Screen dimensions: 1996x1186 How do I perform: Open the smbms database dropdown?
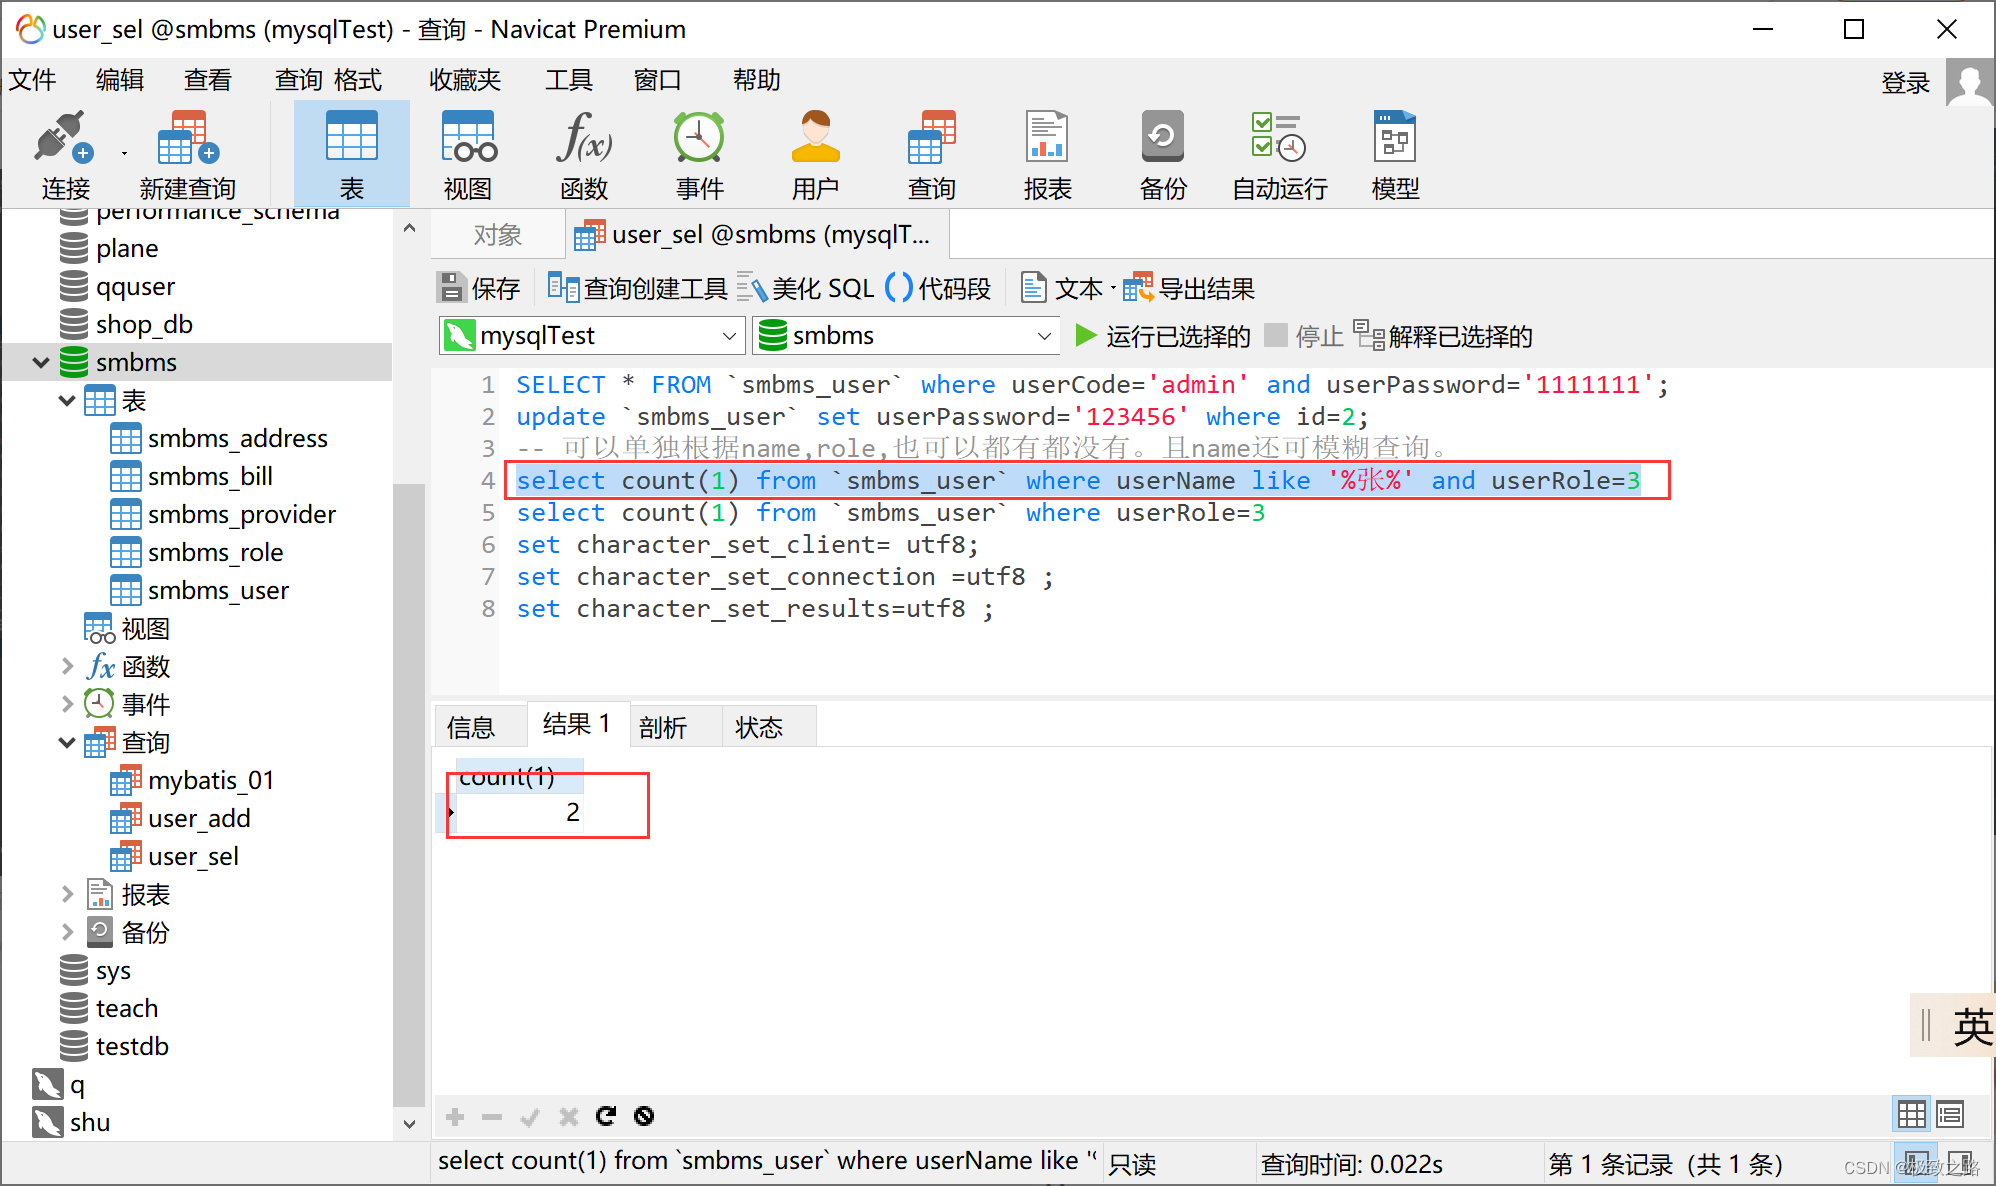[906, 336]
